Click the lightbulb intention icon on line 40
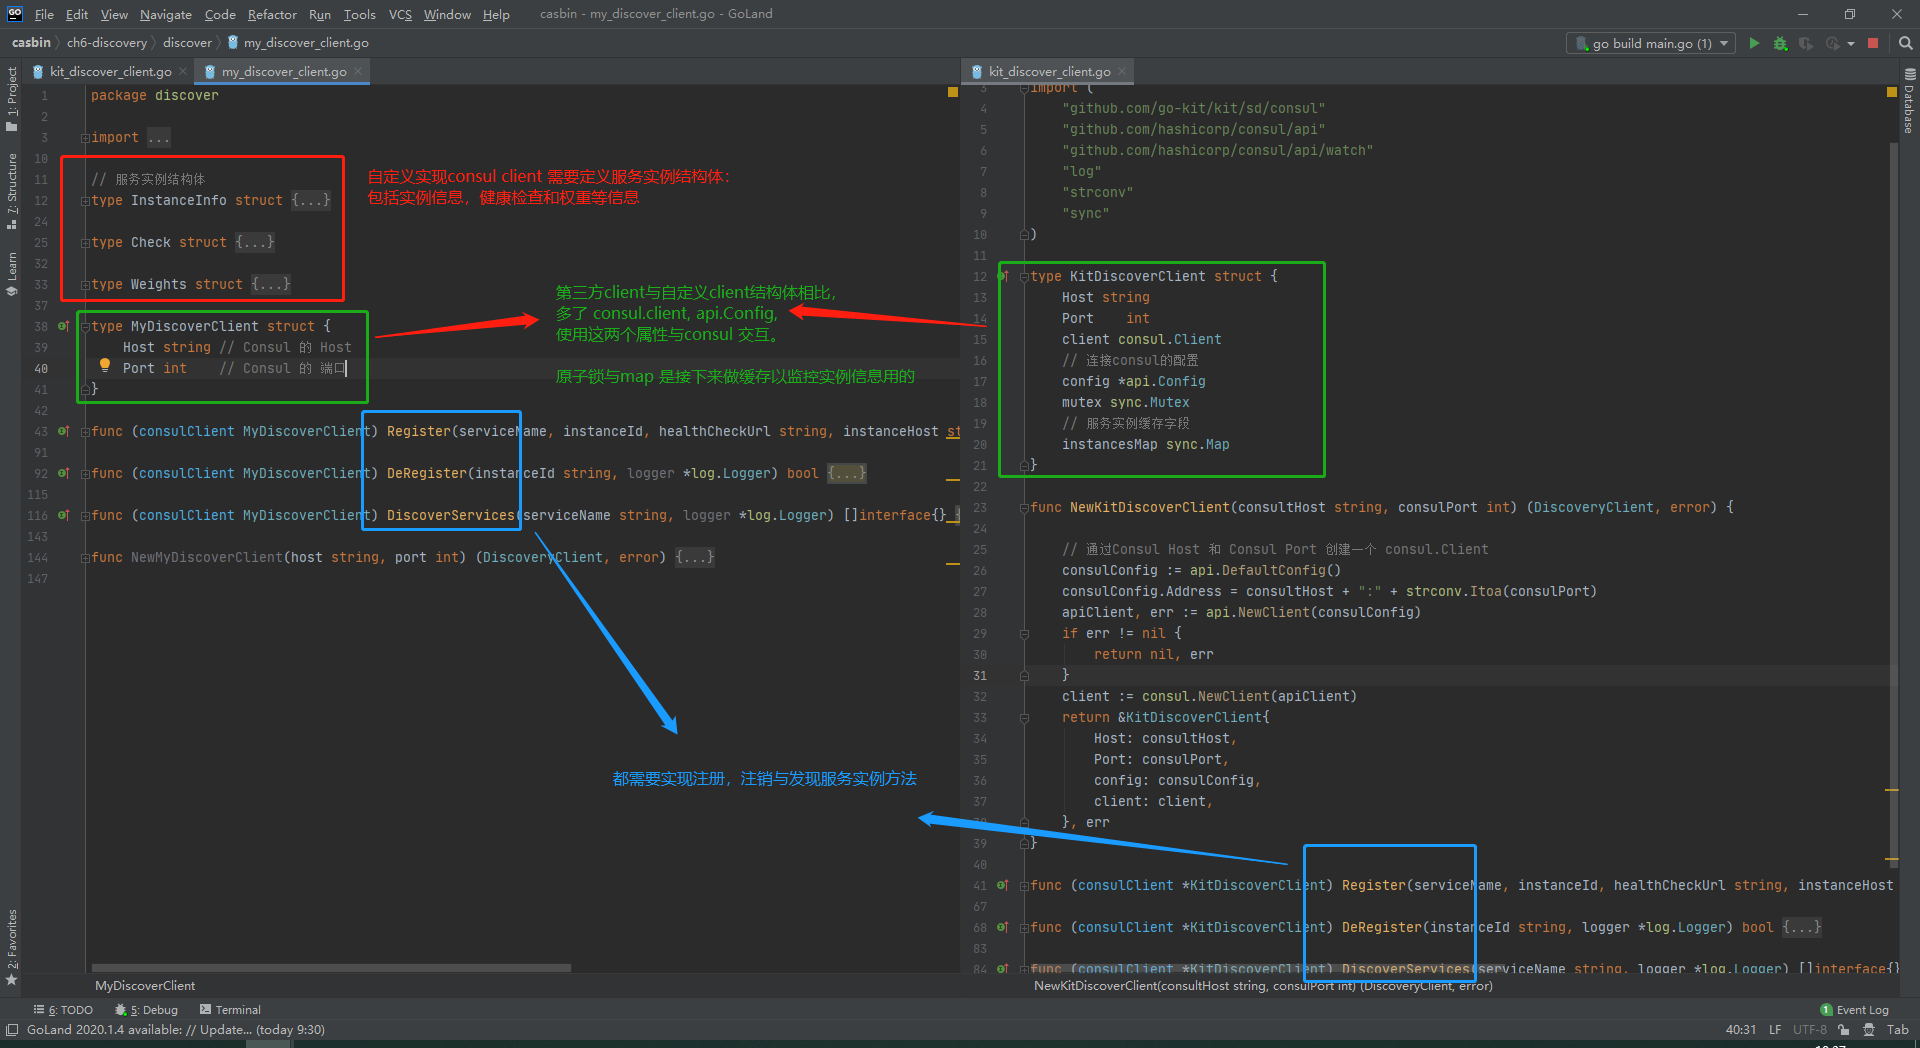Viewport: 1920px width, 1048px height. click(x=104, y=366)
